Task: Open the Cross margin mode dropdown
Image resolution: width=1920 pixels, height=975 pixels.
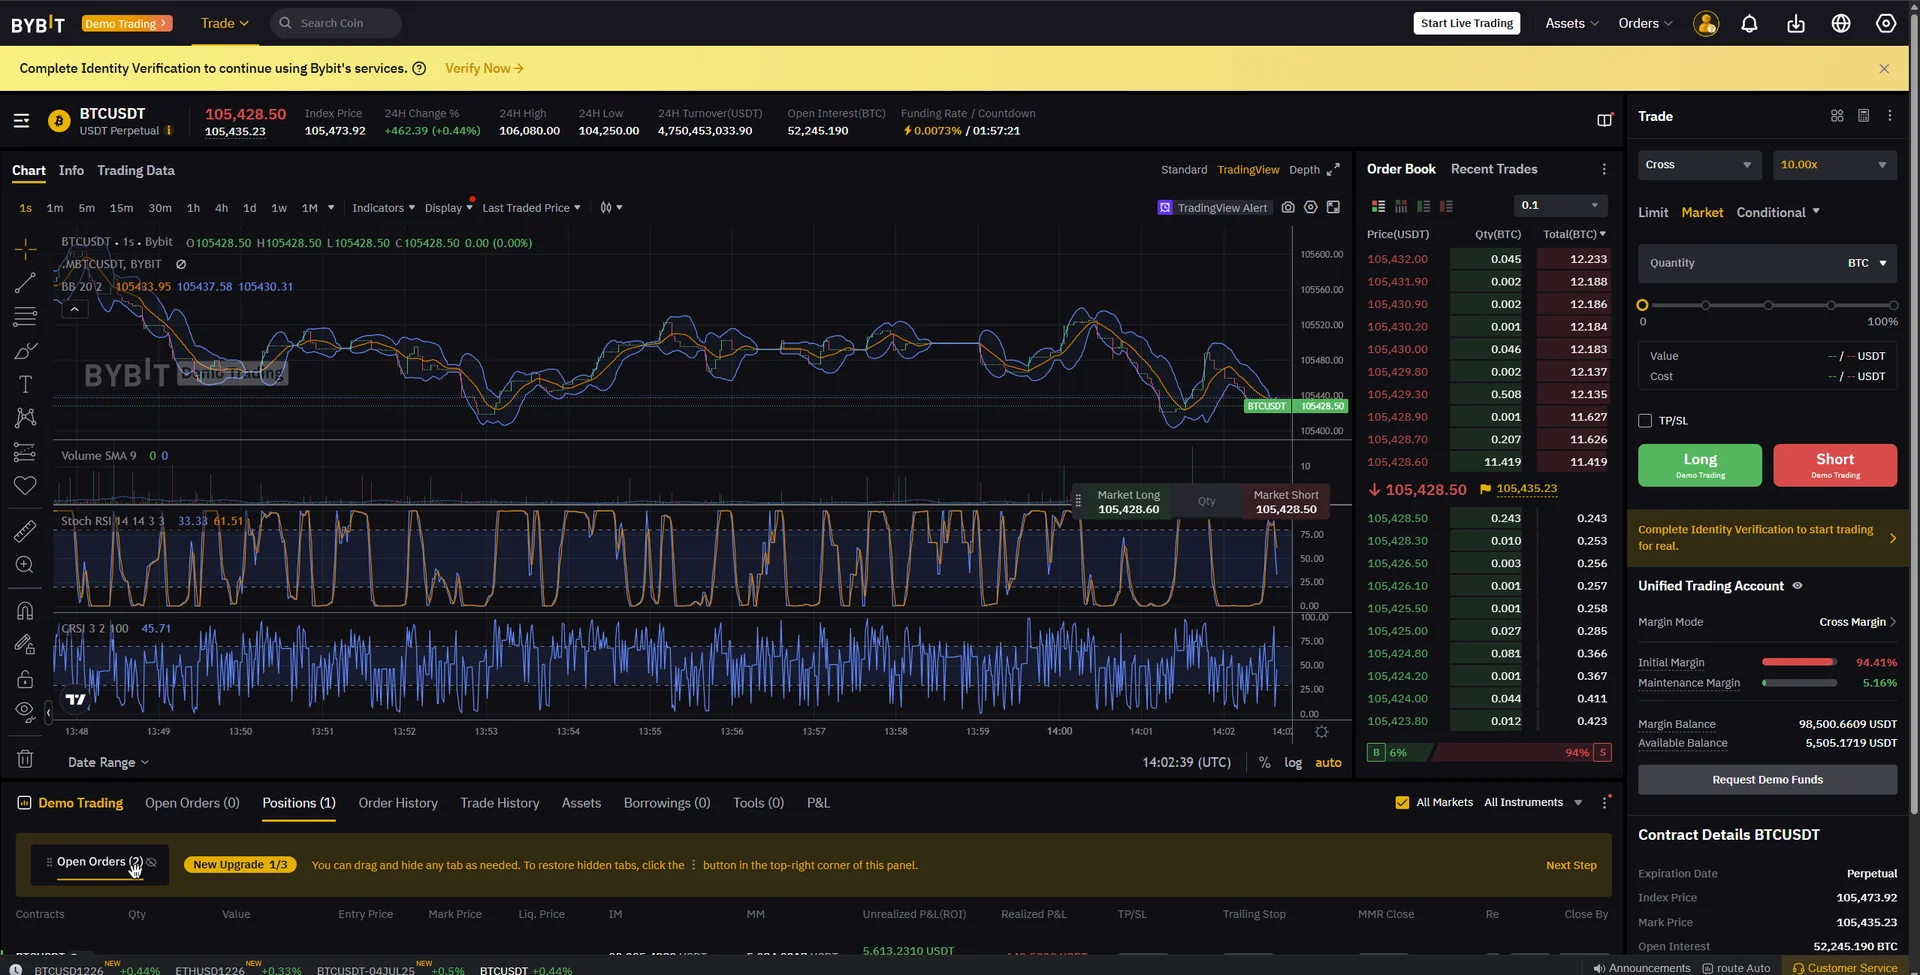Action: click(1697, 165)
